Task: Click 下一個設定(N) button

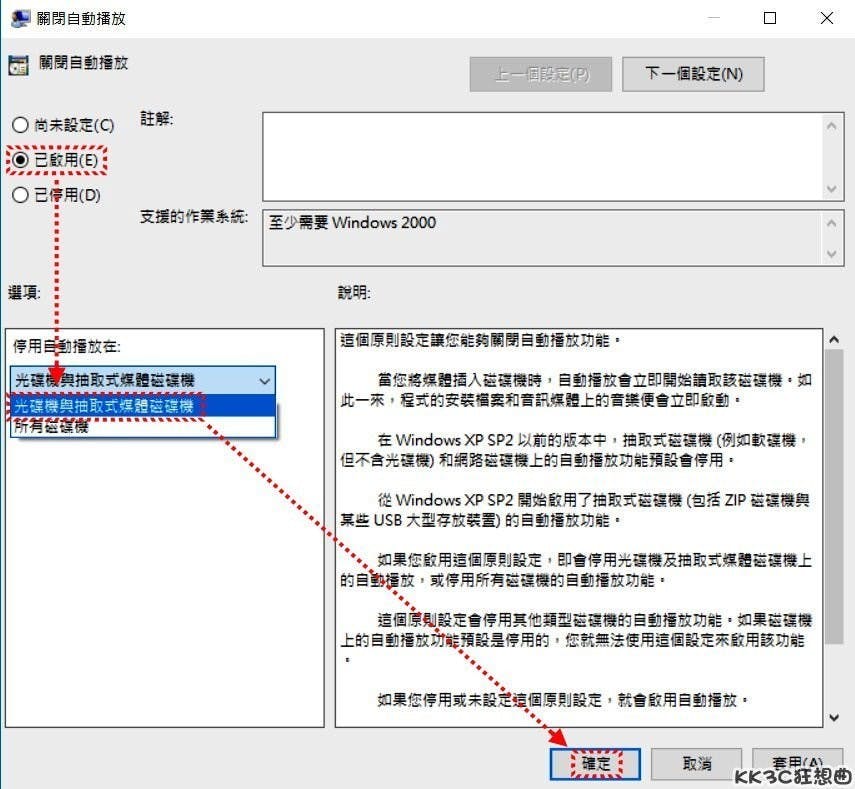Action: (693, 74)
